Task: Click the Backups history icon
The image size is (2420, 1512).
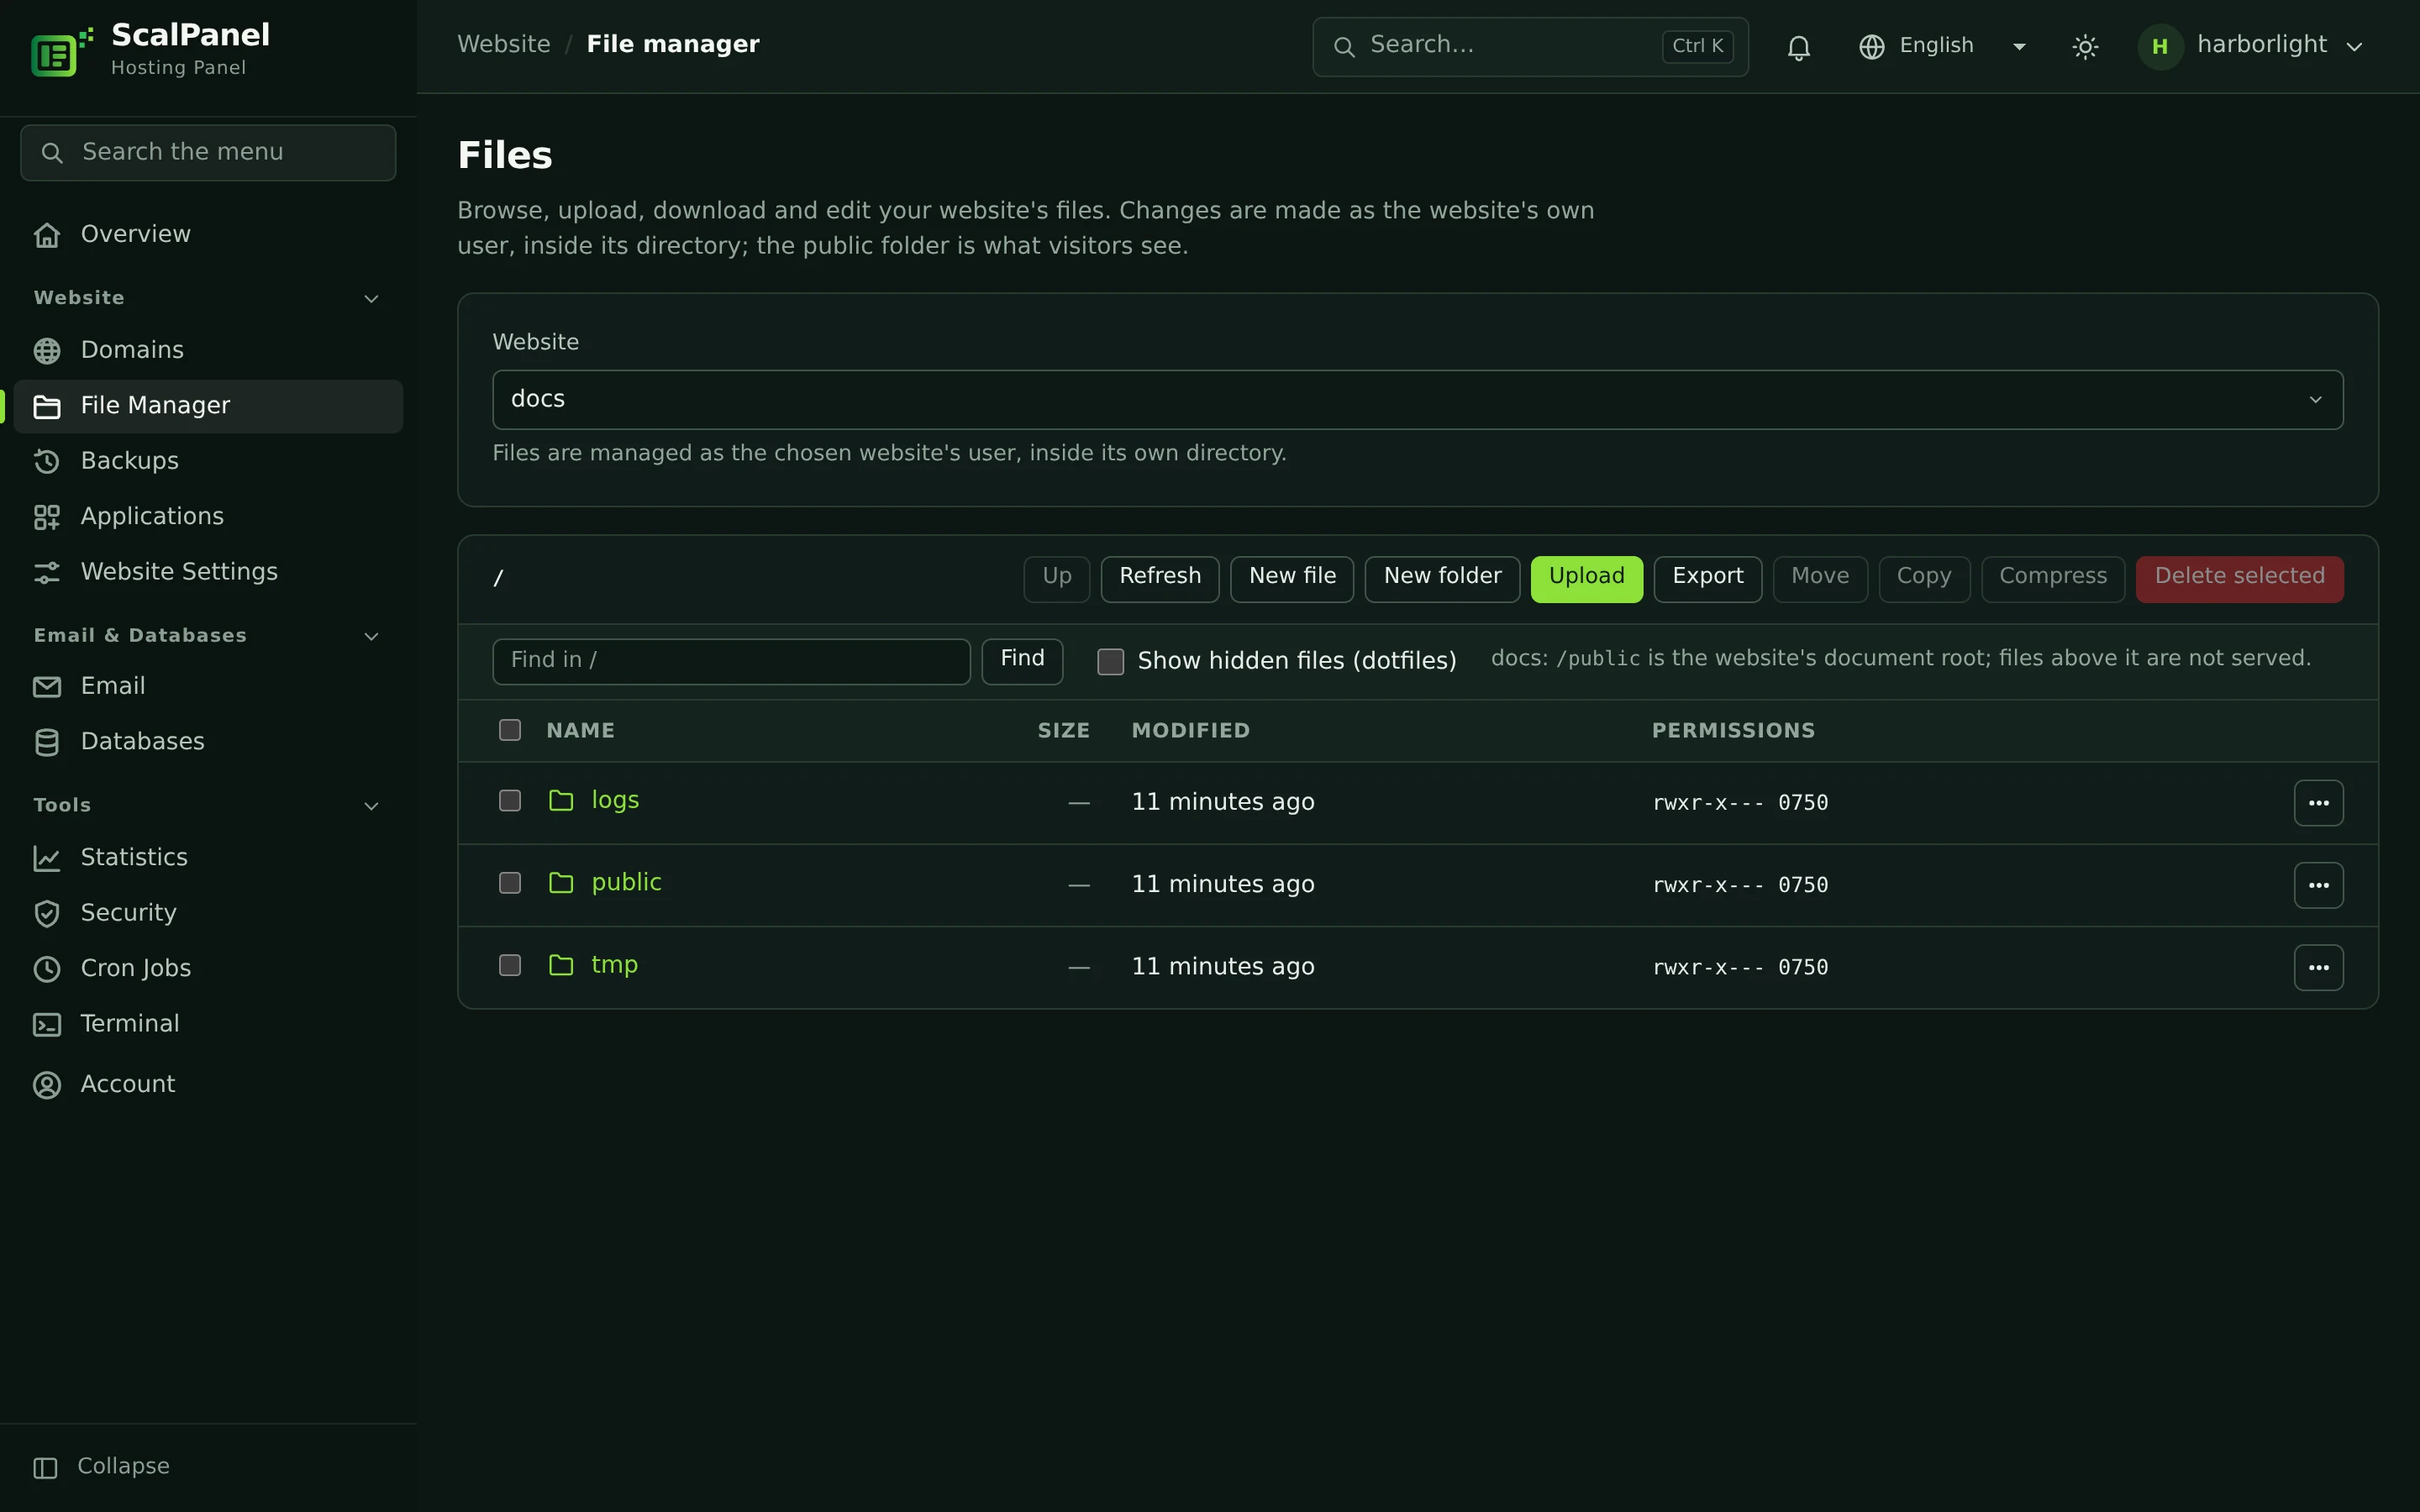Action: [47, 462]
